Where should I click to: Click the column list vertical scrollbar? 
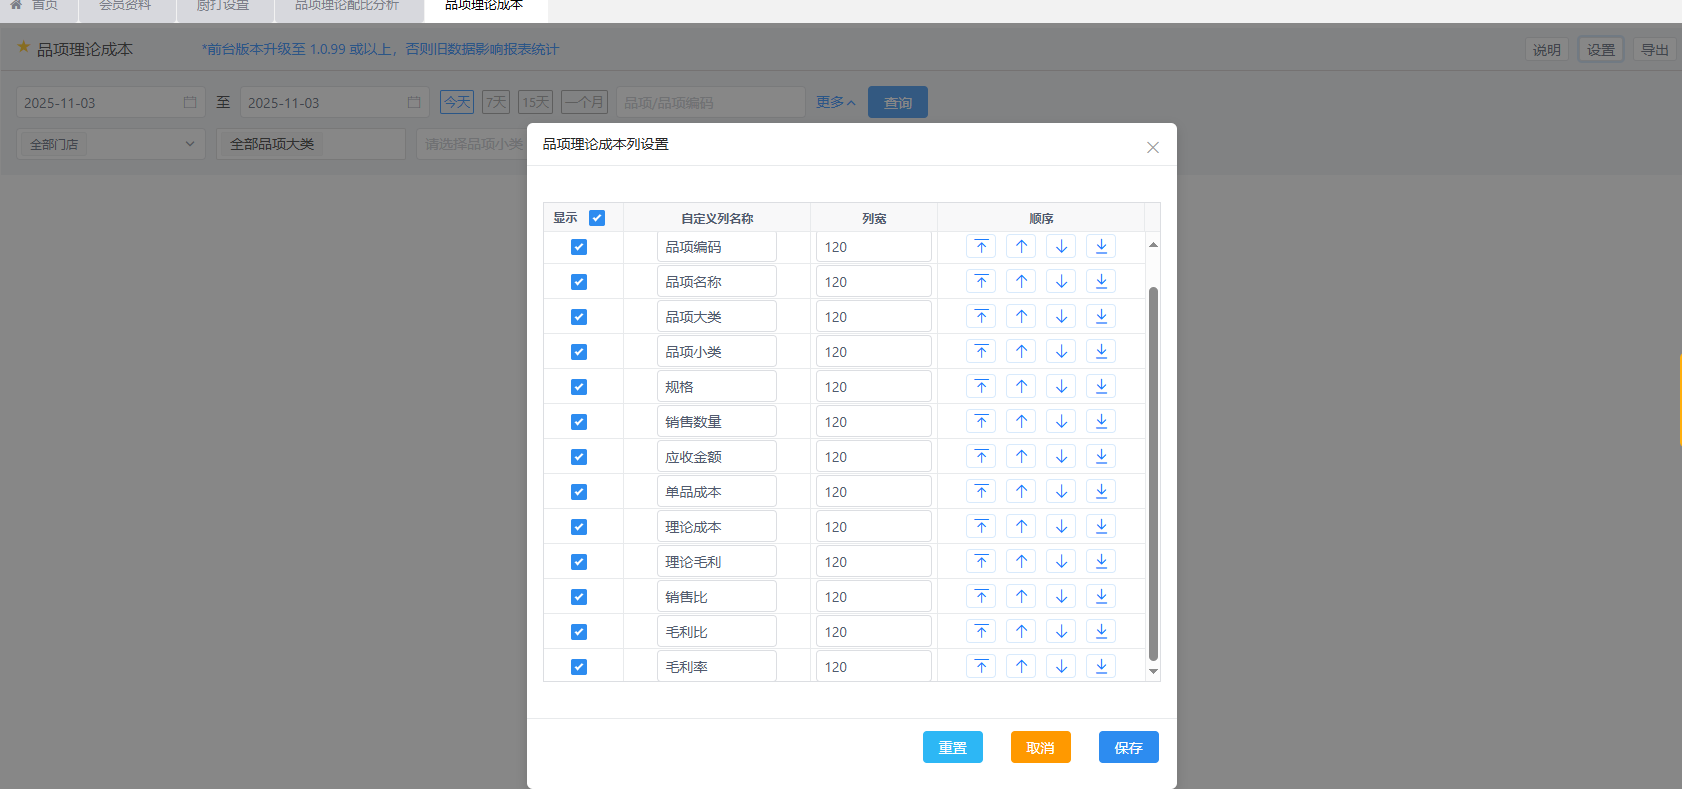(x=1153, y=470)
